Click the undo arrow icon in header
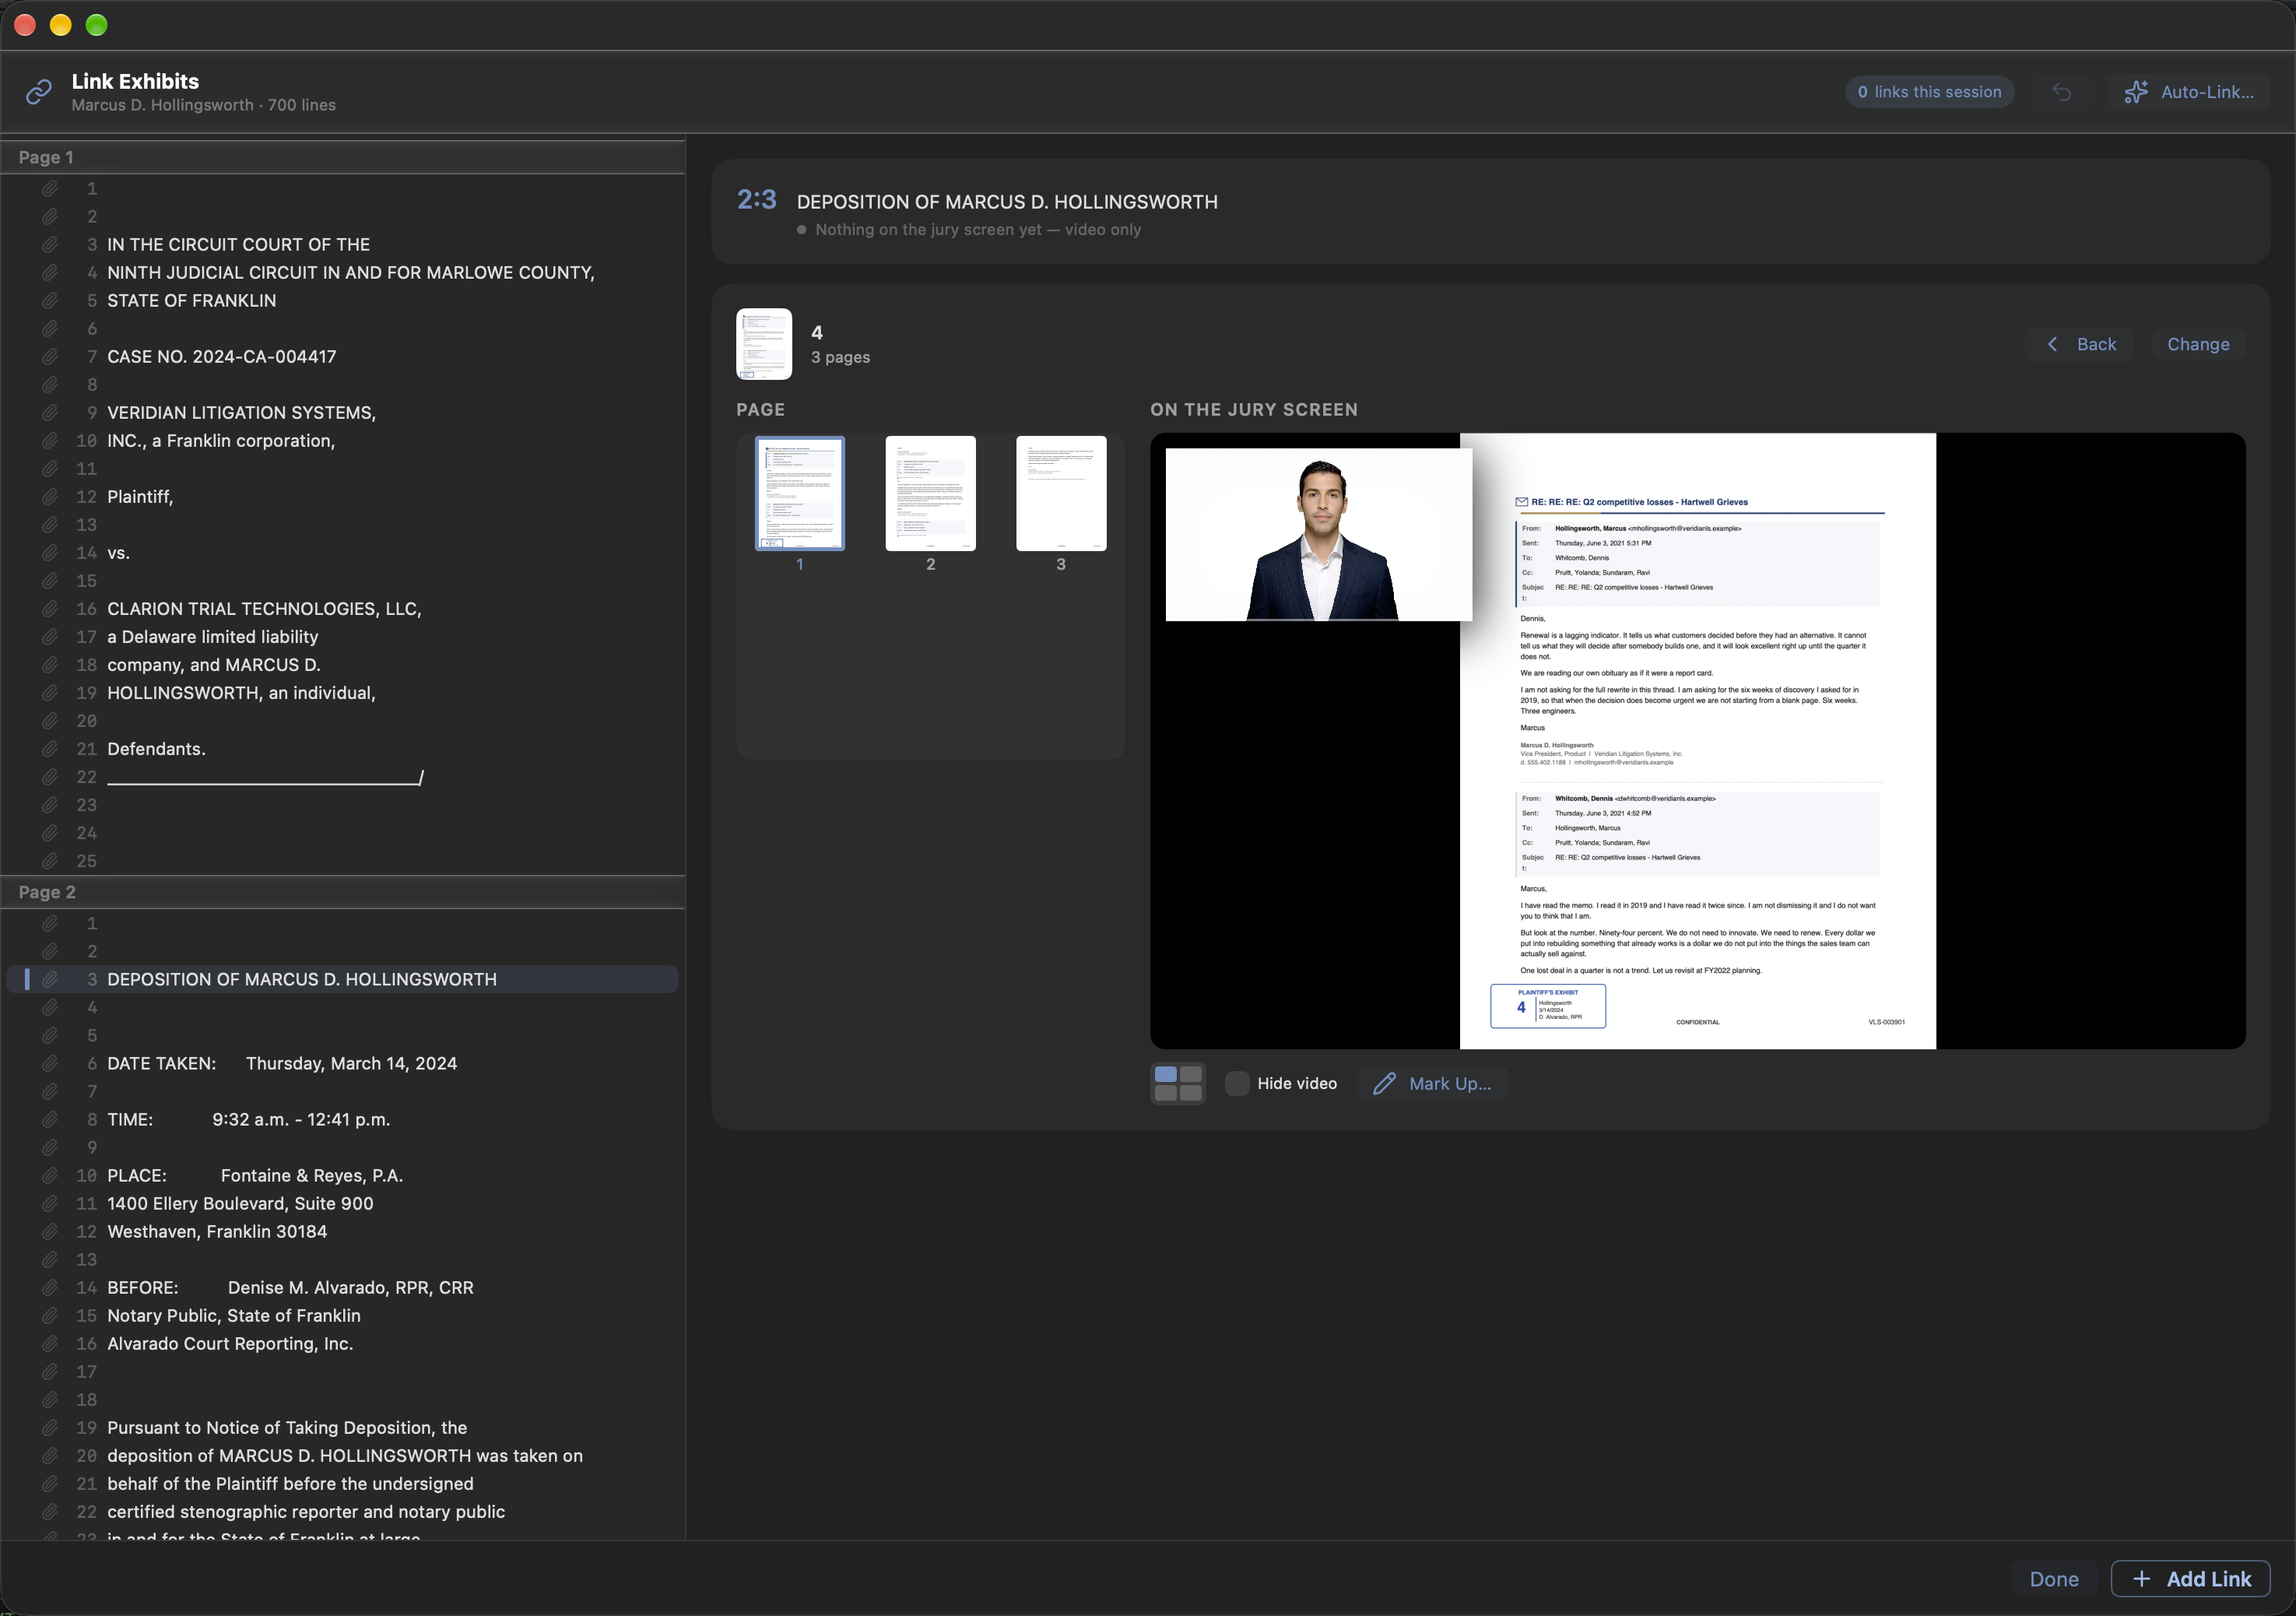The height and width of the screenshot is (1616, 2296). click(2062, 92)
